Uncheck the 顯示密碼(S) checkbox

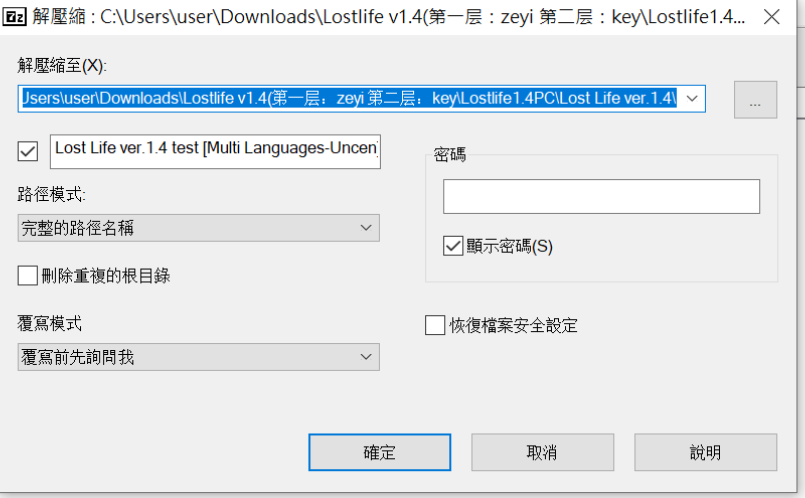(453, 245)
